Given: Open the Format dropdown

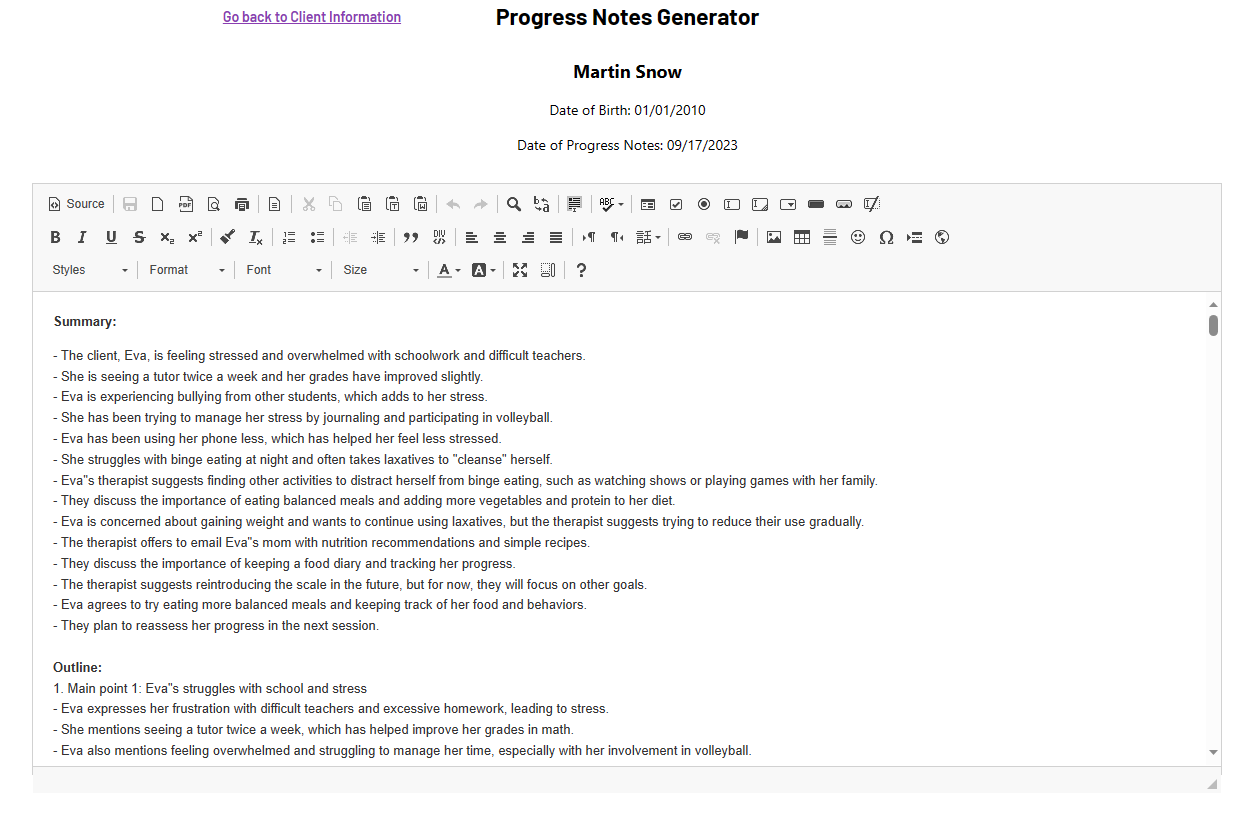Looking at the screenshot, I should 187,270.
